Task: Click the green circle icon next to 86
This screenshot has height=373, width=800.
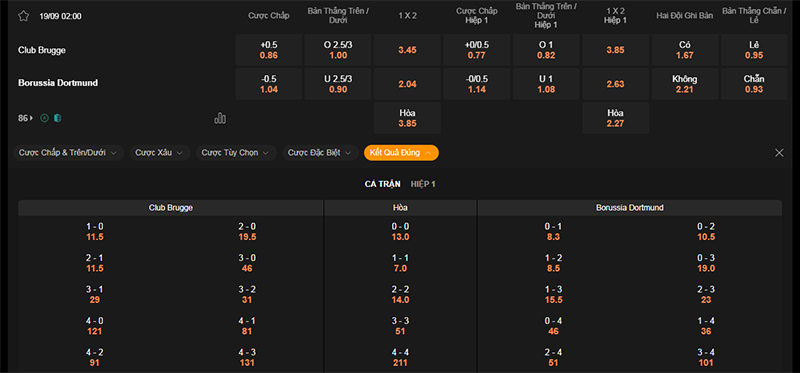Action: click(x=44, y=118)
